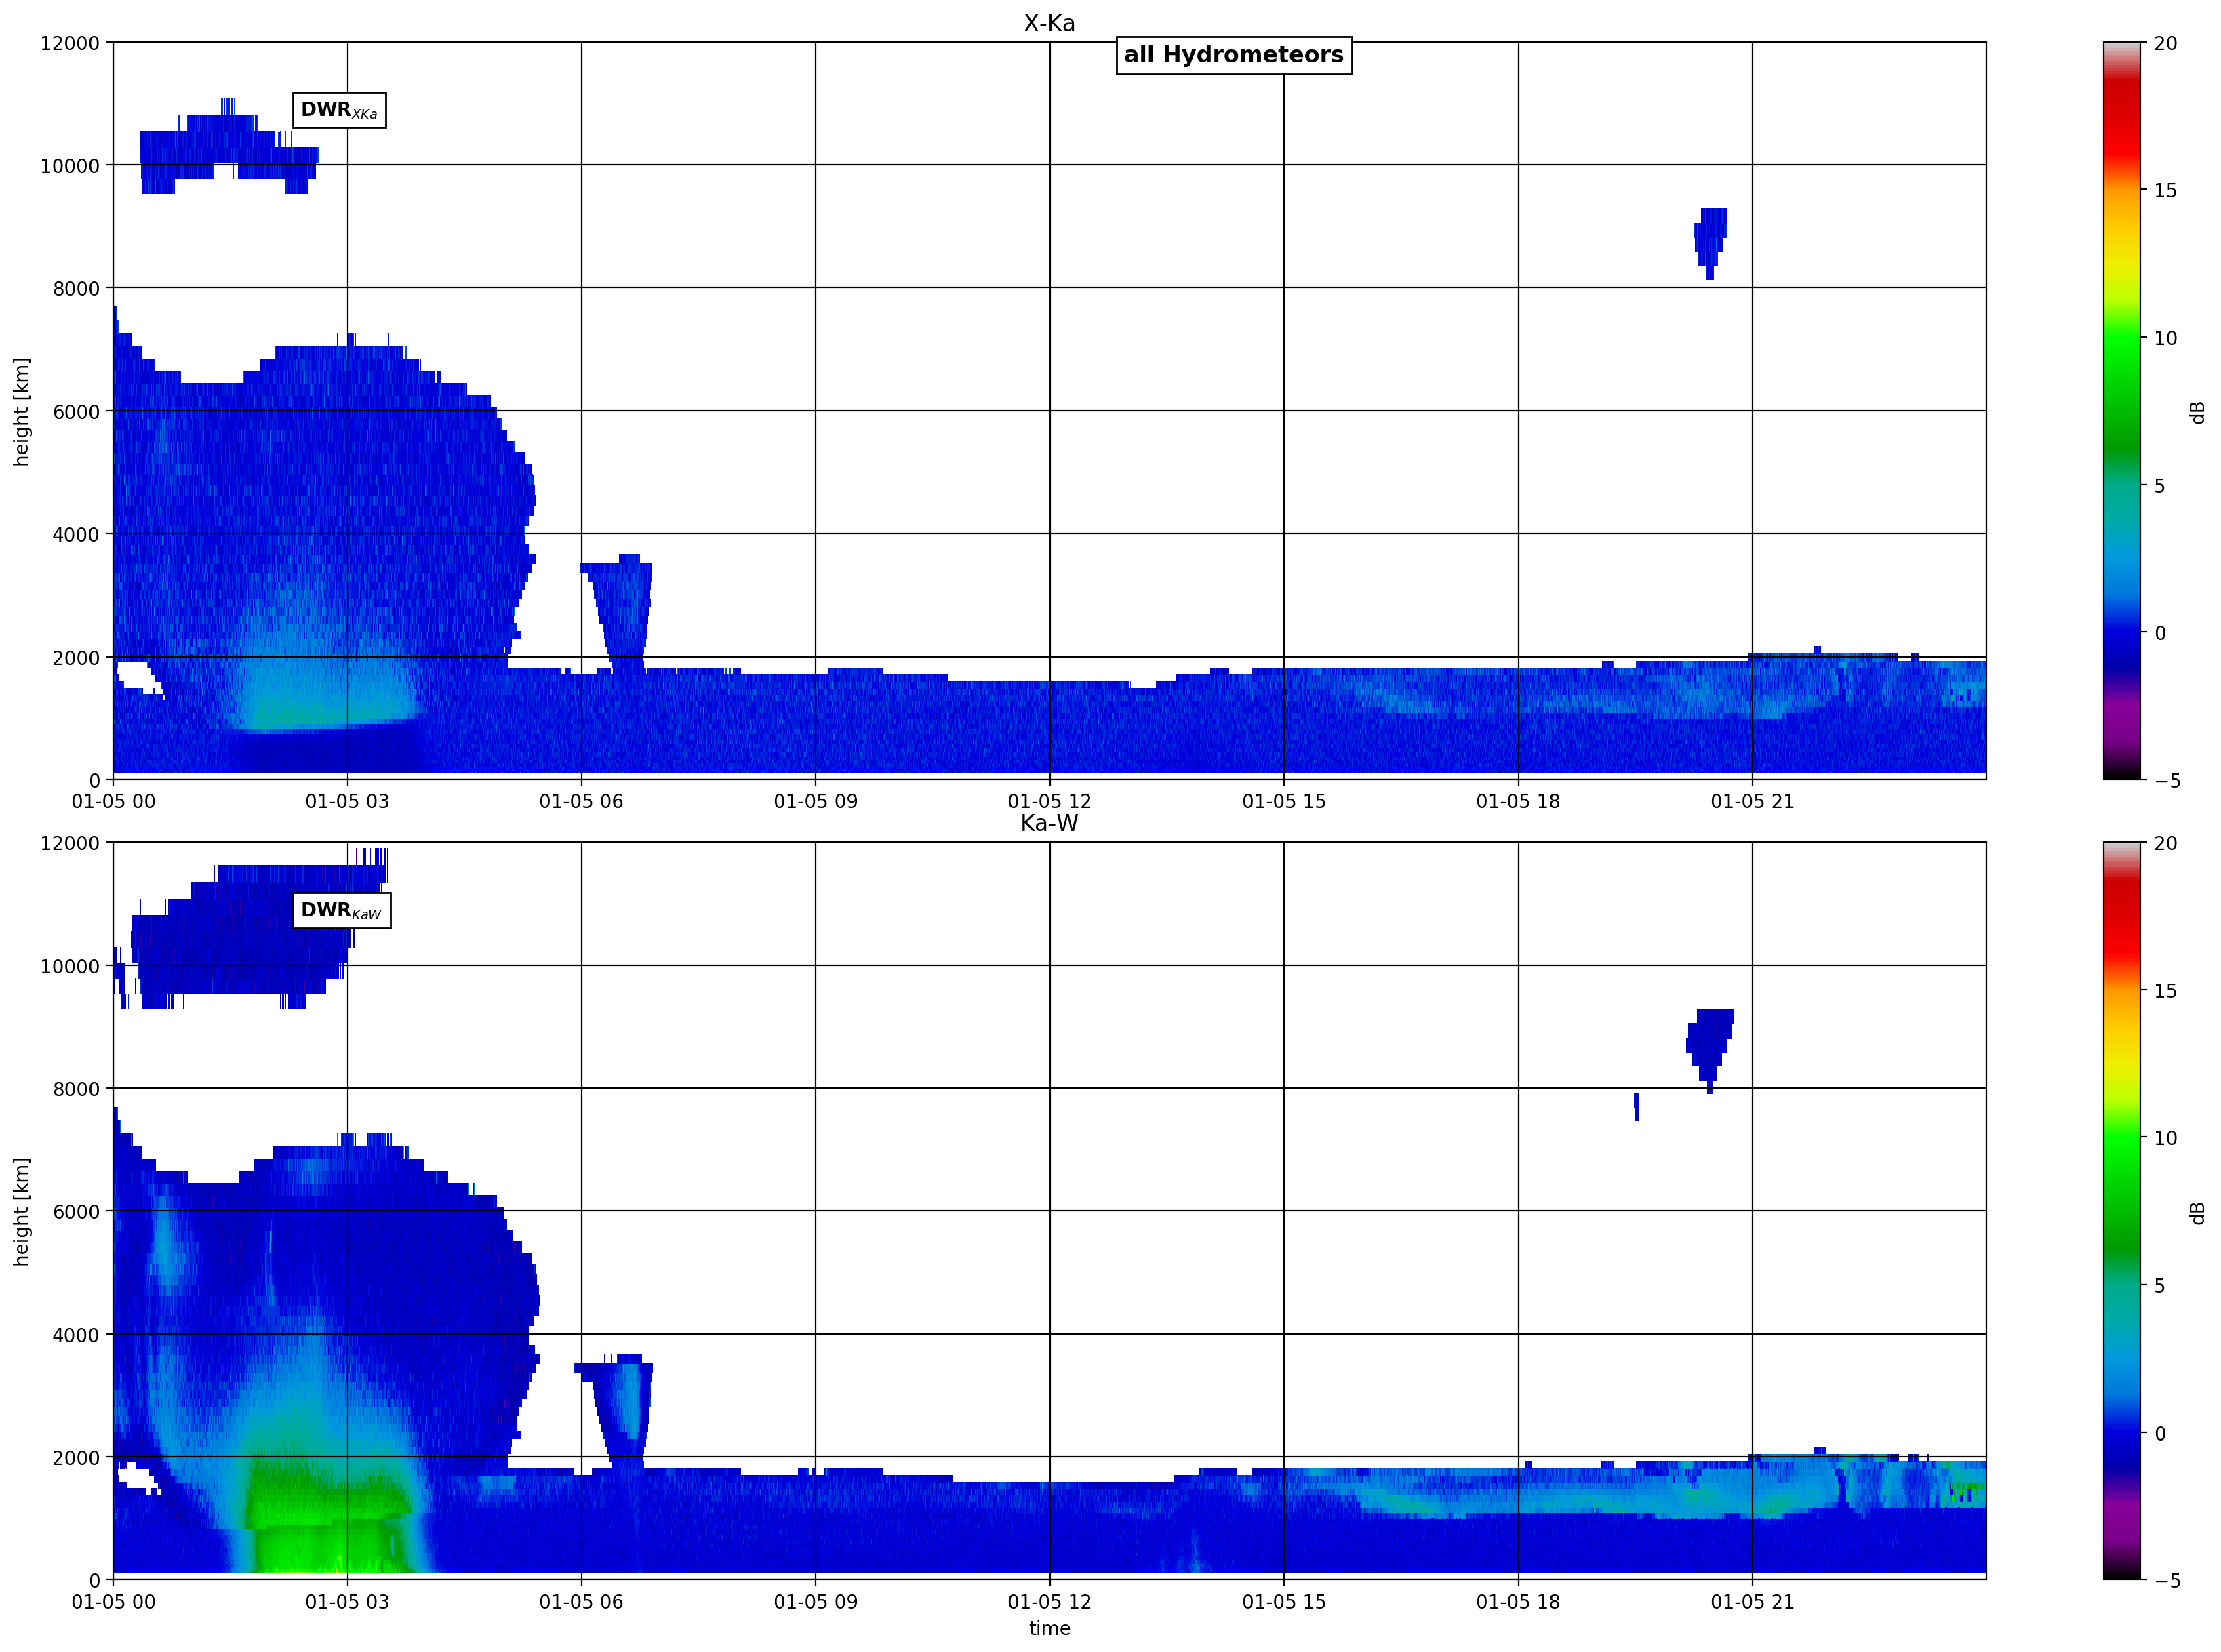Click the "time" x-axis label
The width and height of the screenshot is (2221, 1652).
coord(1049,1628)
